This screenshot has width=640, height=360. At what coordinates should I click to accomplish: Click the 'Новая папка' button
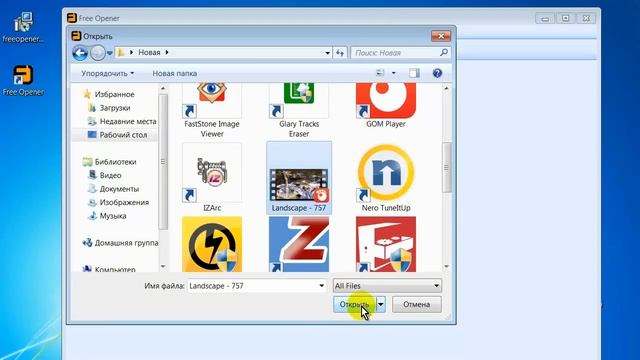click(x=175, y=73)
